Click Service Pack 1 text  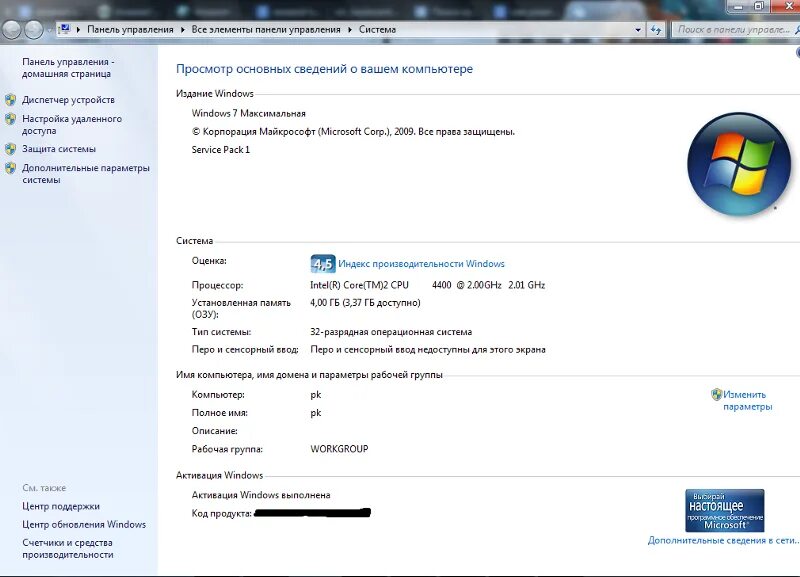click(220, 149)
